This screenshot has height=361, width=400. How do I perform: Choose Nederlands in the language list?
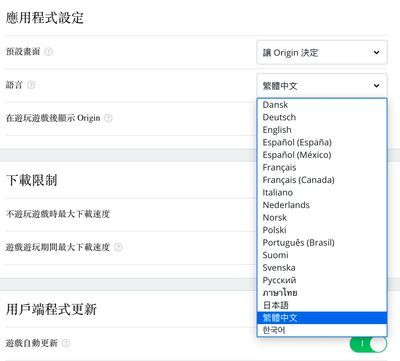[x=322, y=205]
